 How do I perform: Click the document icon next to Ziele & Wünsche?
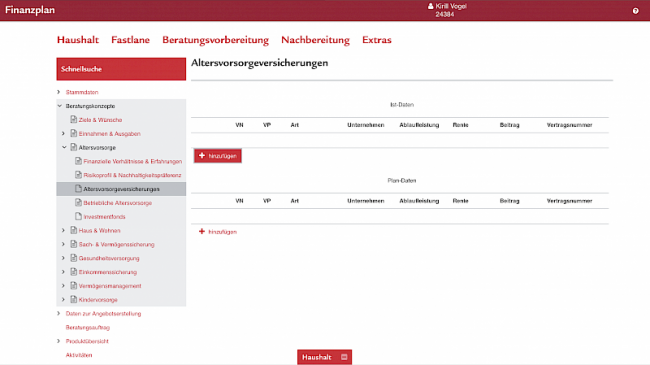73,119
